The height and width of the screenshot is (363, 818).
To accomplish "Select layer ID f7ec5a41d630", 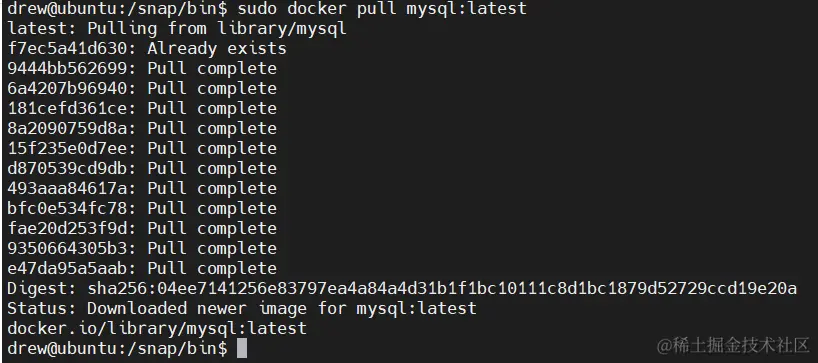I will point(67,49).
